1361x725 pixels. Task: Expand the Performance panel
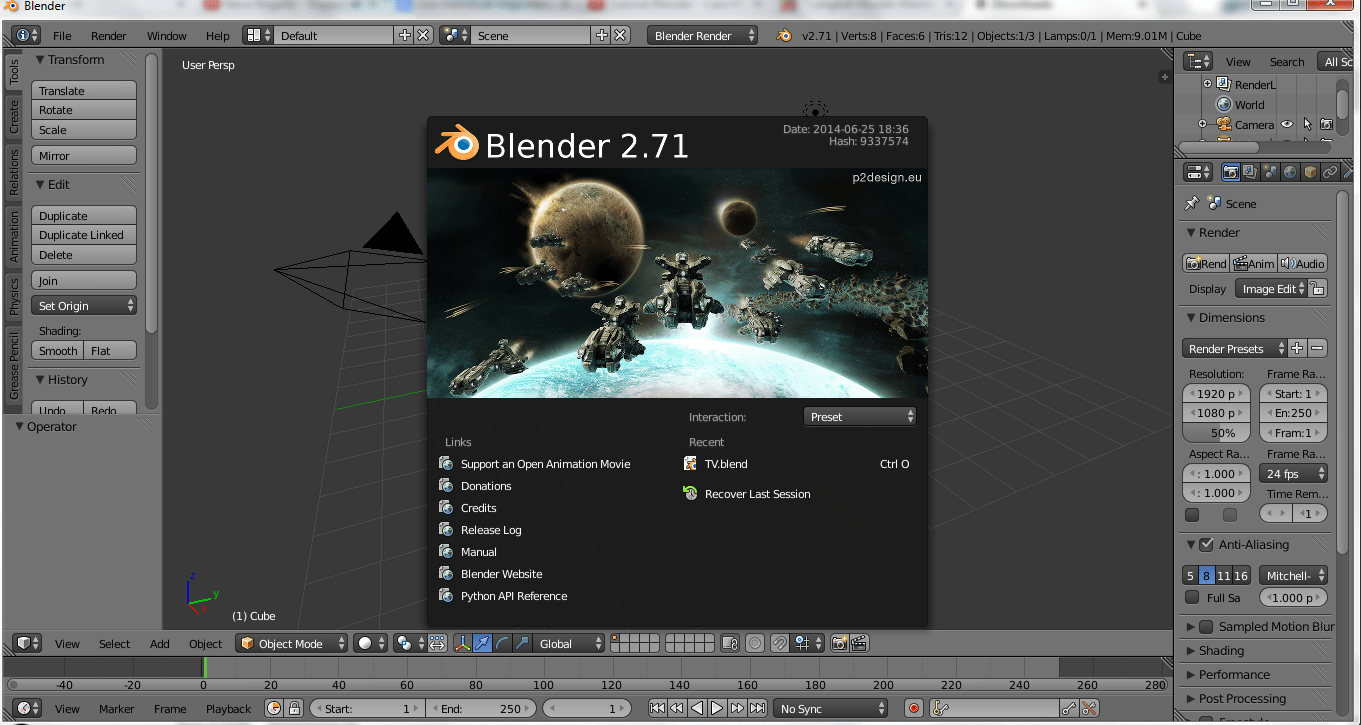[1234, 675]
